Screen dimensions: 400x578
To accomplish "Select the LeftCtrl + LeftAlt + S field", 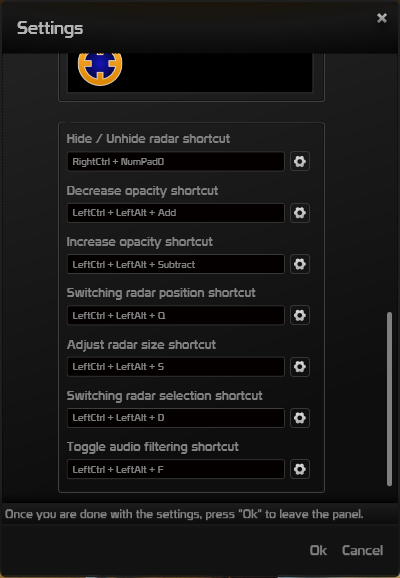I will 176,366.
